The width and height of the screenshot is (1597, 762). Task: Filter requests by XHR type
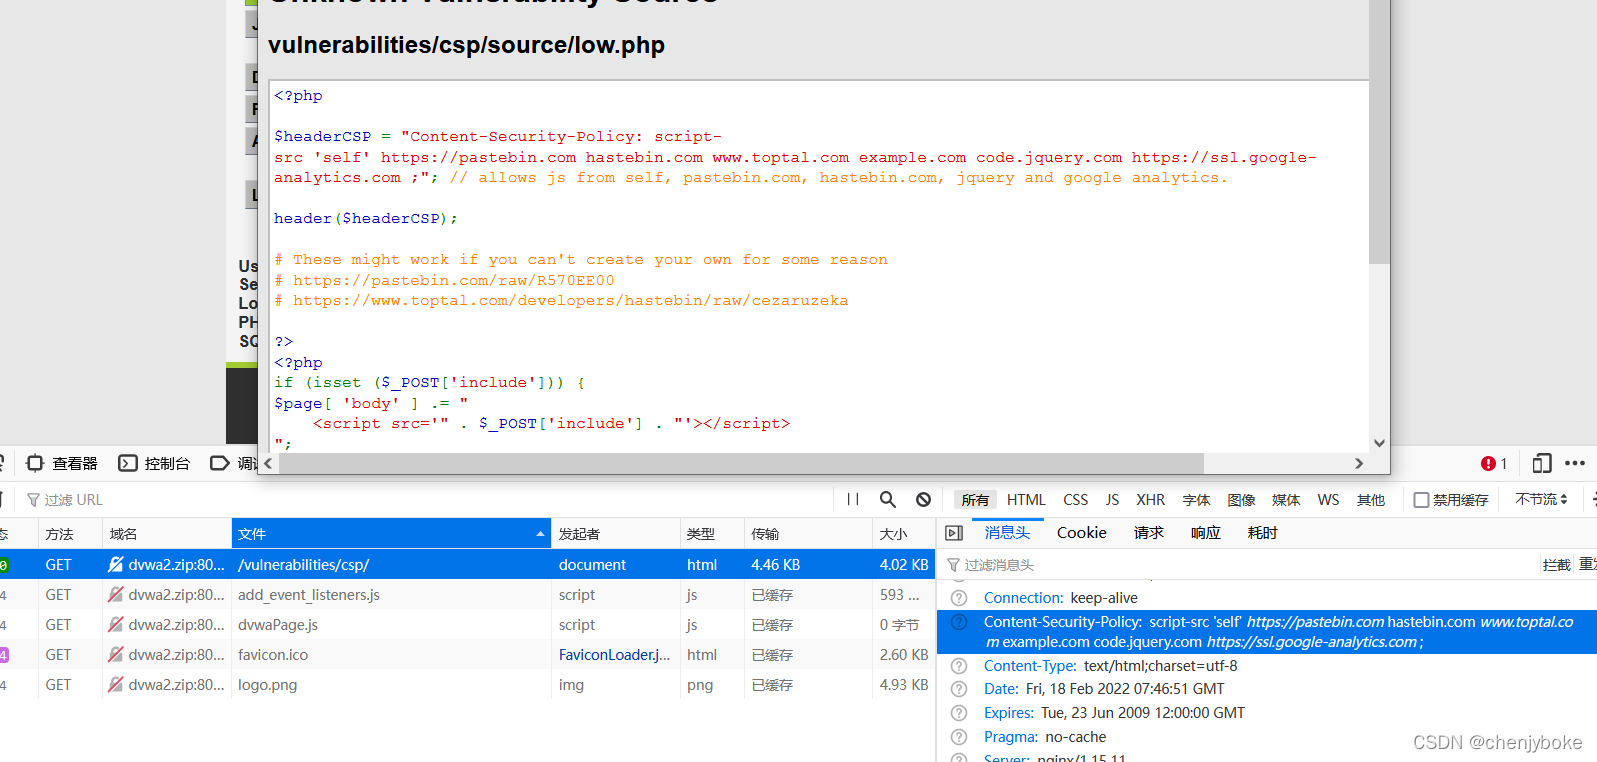[x=1150, y=500]
